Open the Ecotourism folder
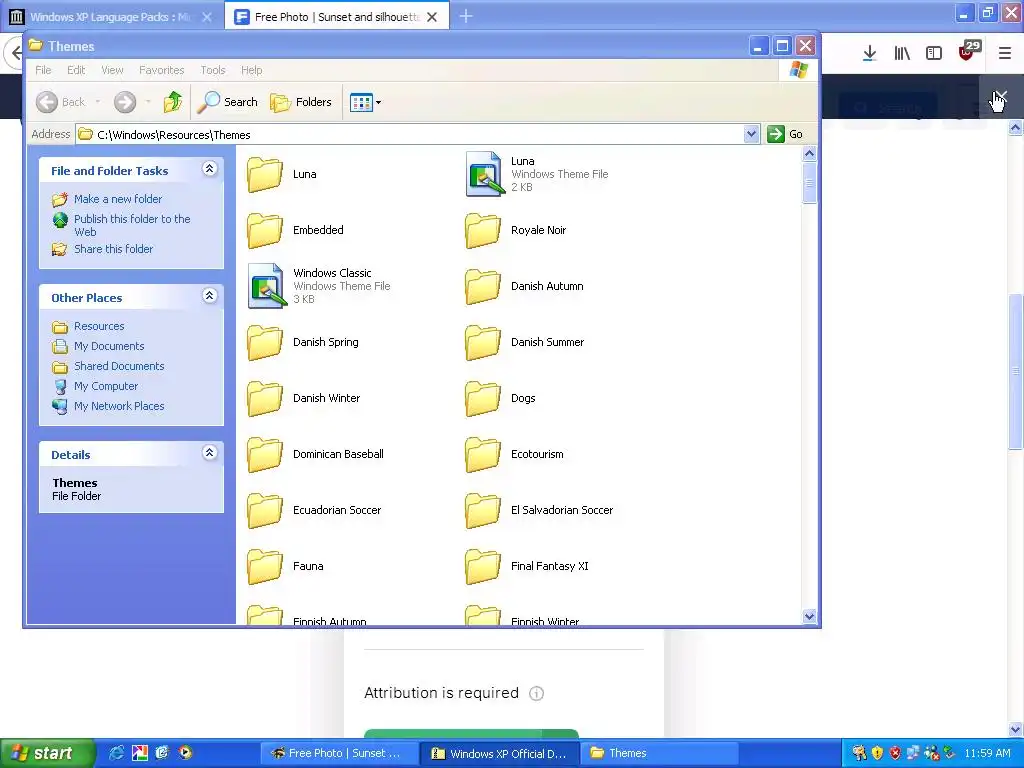The width and height of the screenshot is (1024, 768). coord(514,455)
